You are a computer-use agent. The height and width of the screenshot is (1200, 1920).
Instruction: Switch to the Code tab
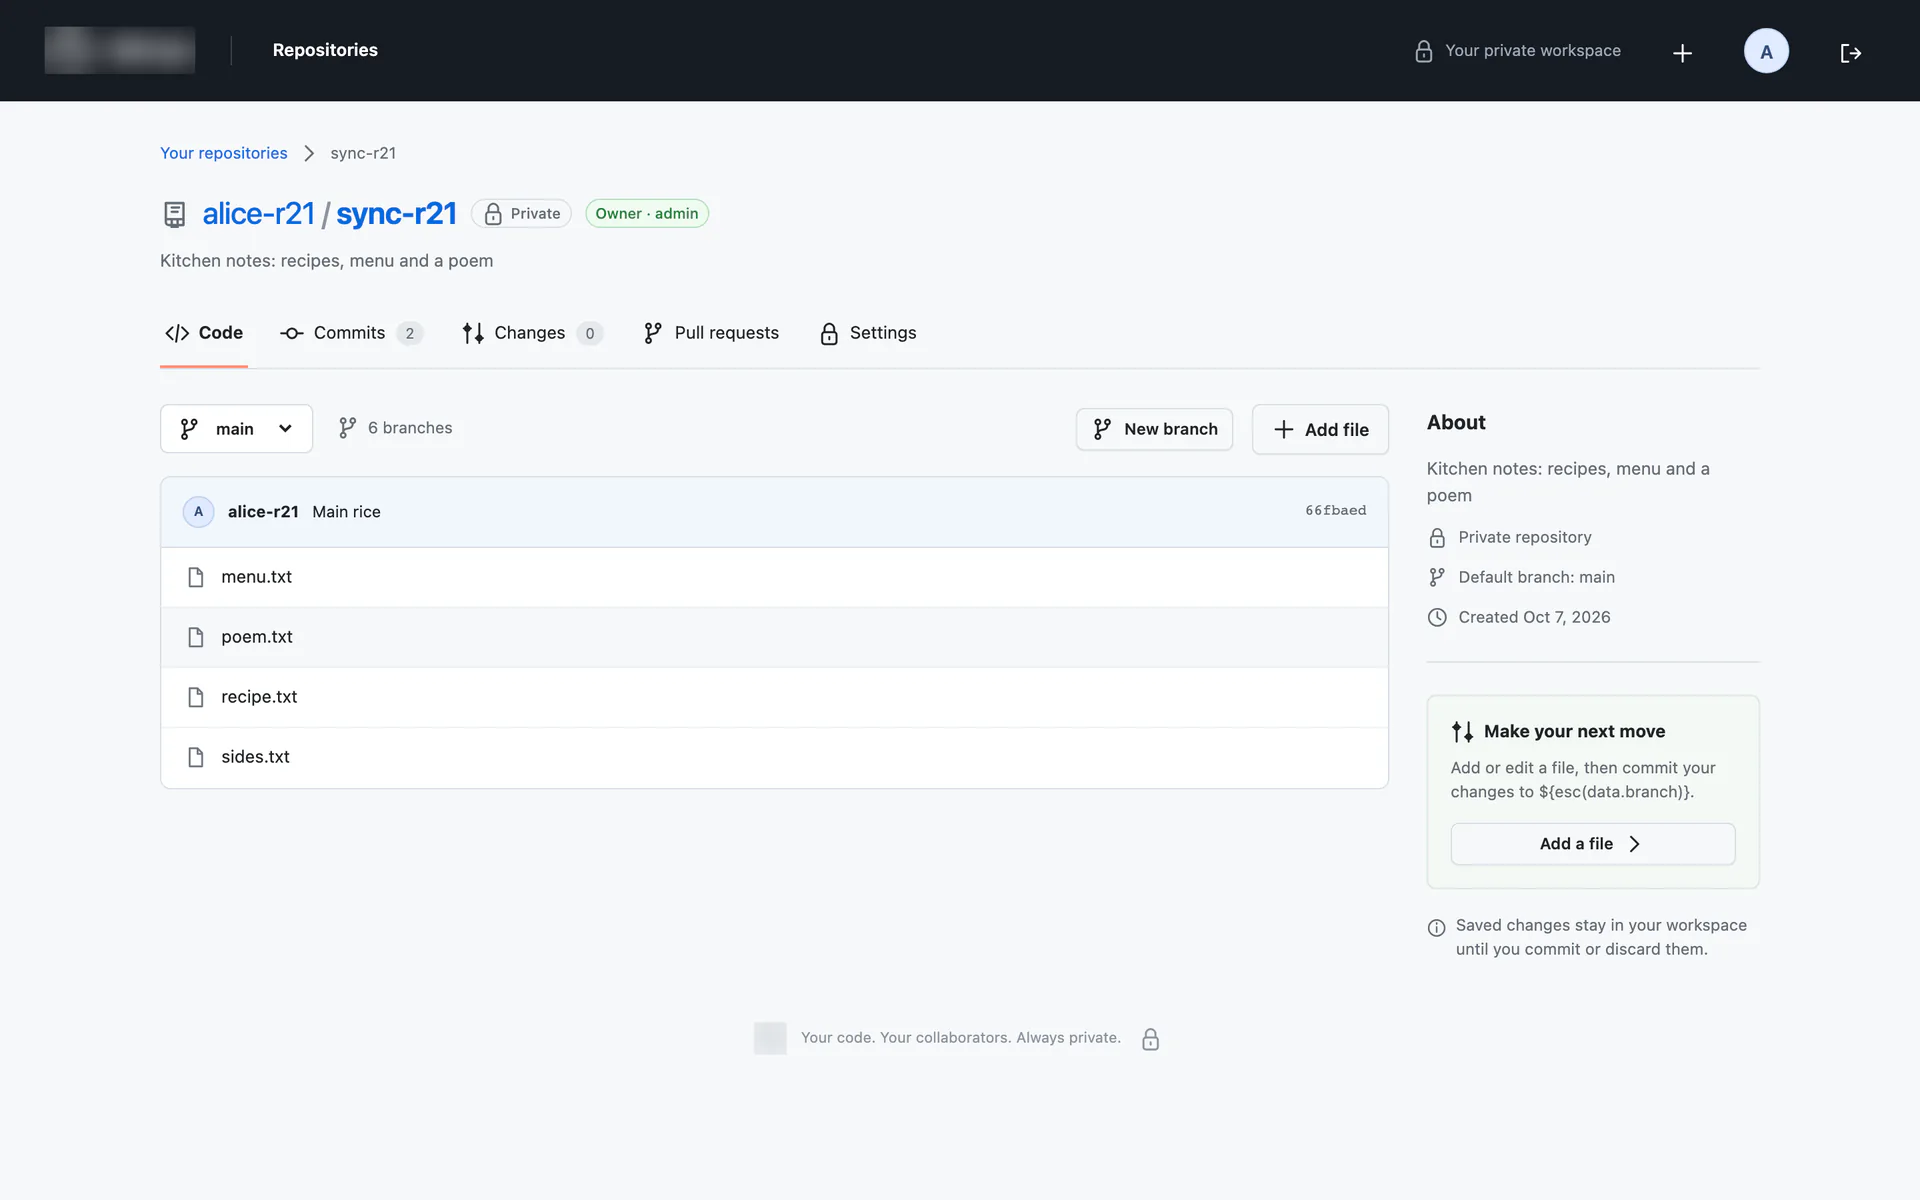204,333
